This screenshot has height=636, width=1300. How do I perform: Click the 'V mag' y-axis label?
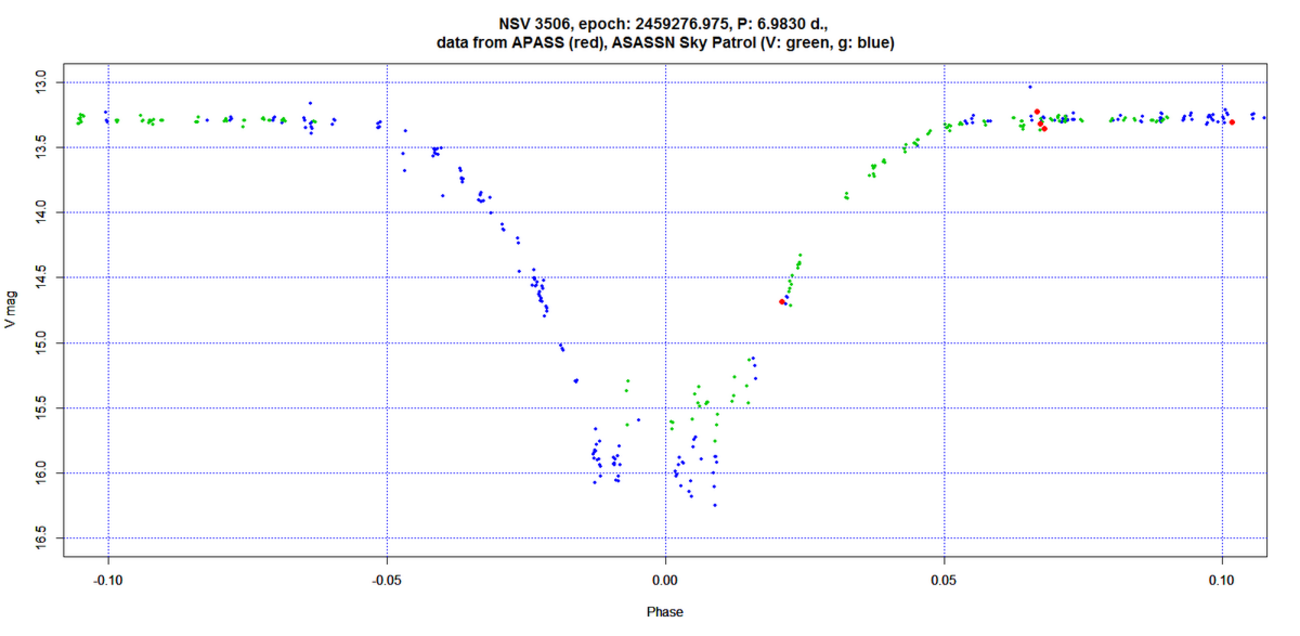(x=11, y=310)
